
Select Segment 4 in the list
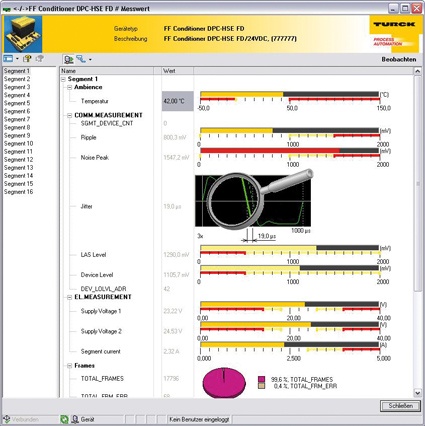(x=17, y=95)
